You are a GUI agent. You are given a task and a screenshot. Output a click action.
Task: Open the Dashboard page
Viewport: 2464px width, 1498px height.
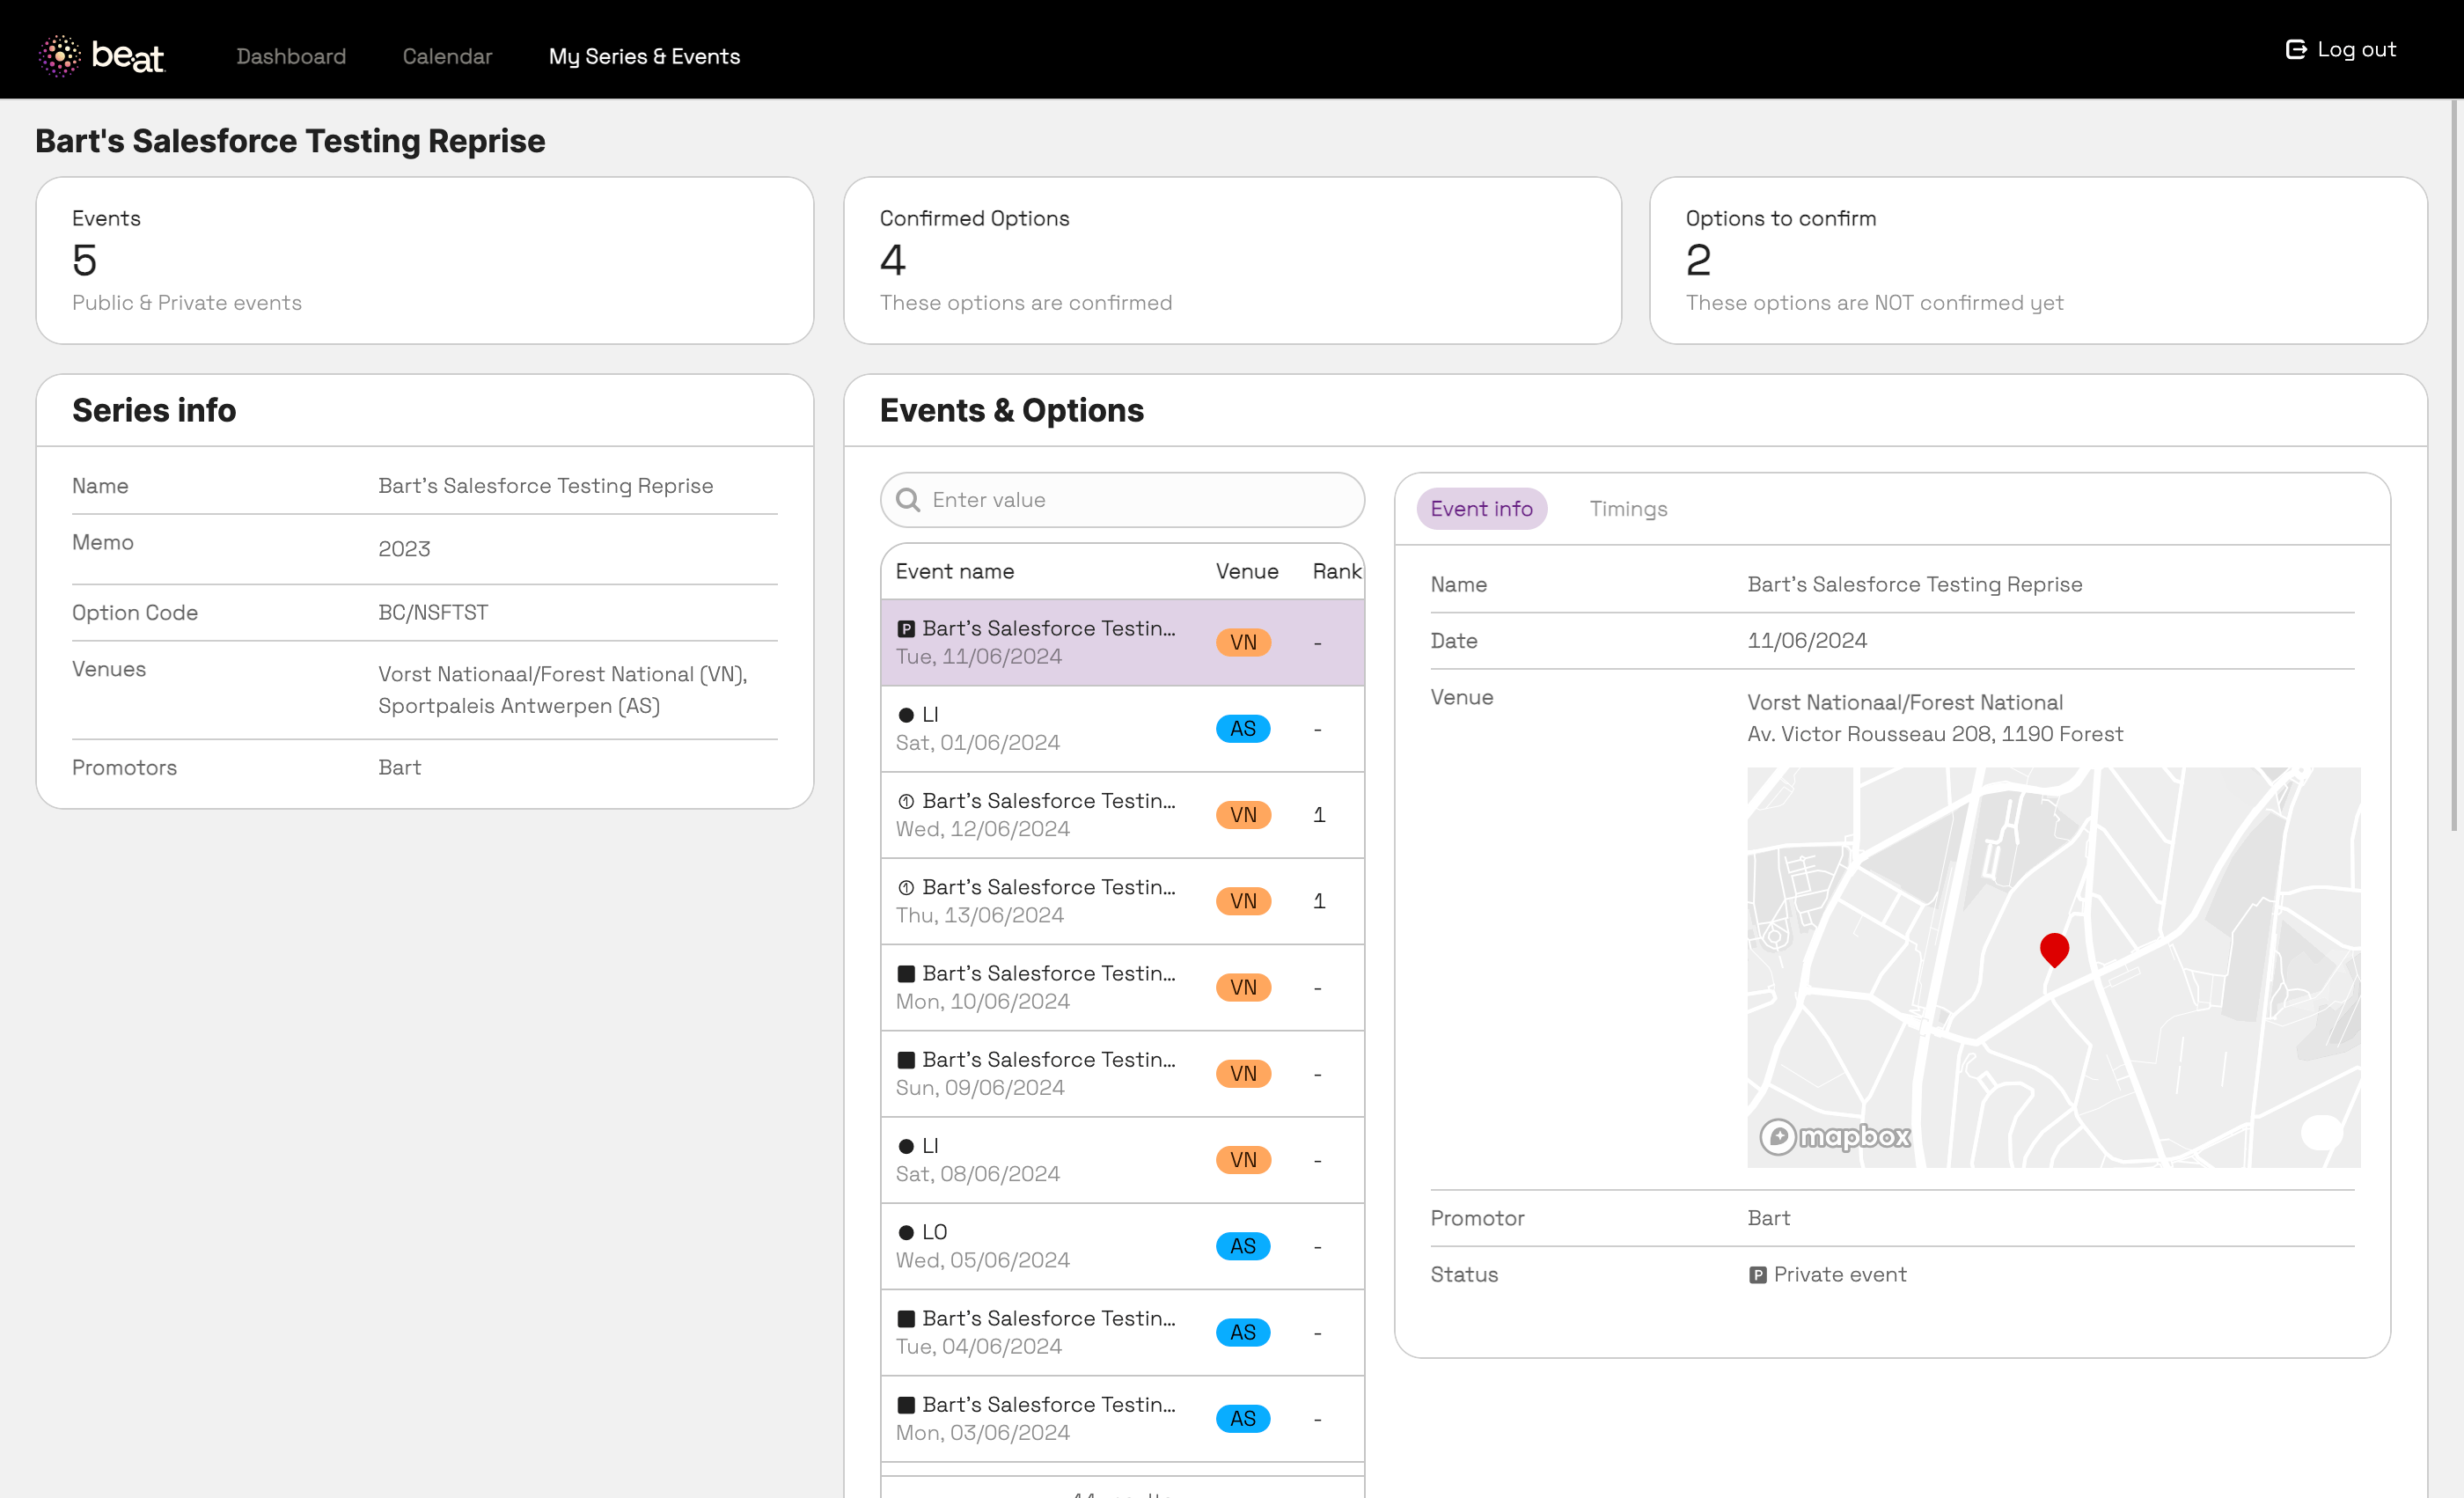[291, 57]
